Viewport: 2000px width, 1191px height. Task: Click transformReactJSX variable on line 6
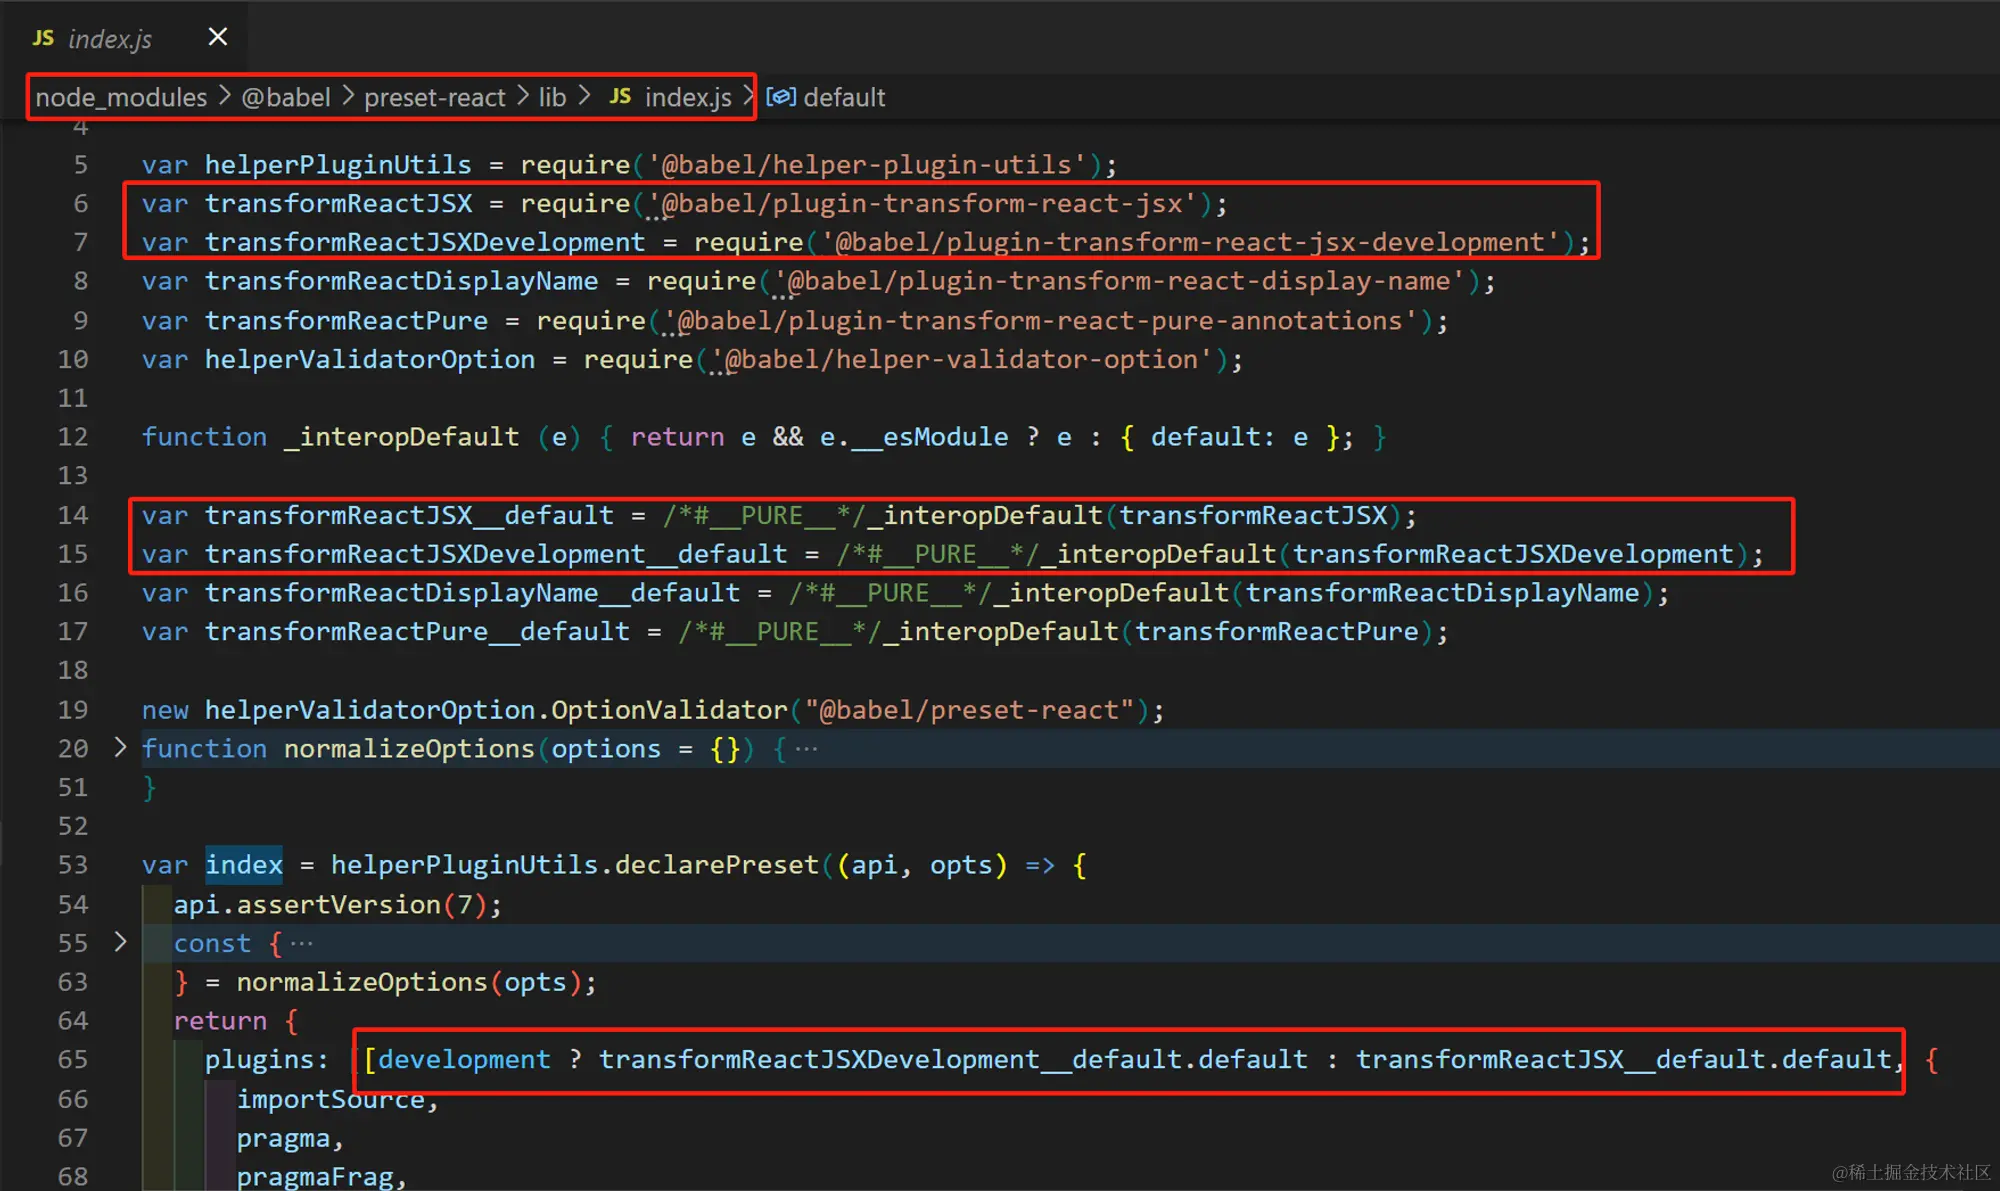(x=338, y=204)
